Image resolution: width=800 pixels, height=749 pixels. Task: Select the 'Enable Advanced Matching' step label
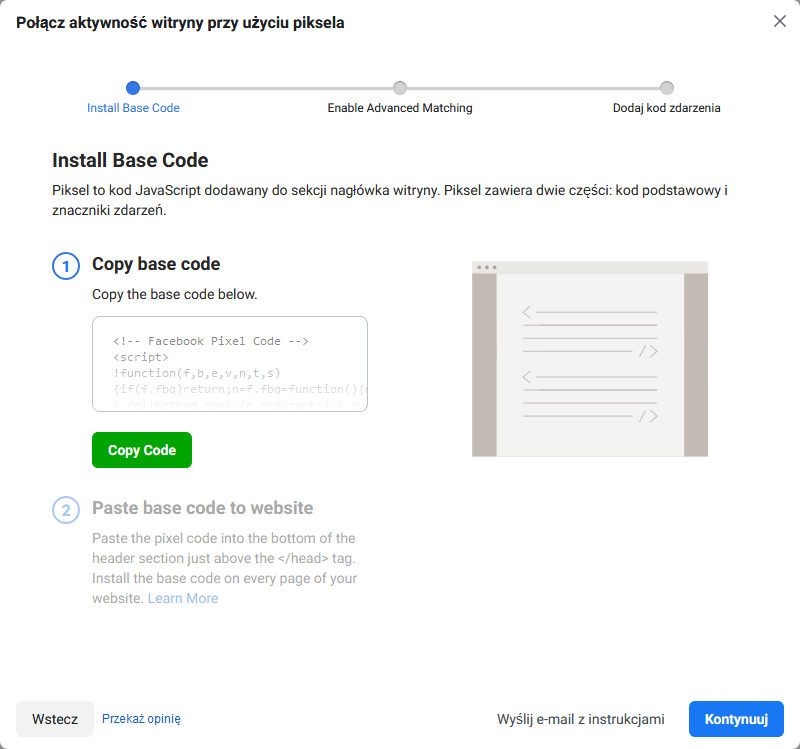(400, 108)
